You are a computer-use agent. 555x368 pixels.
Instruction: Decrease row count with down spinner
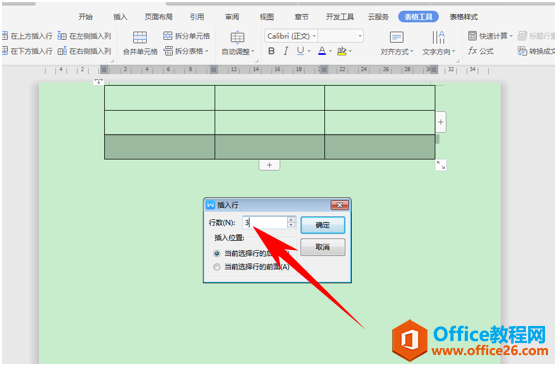[x=291, y=225]
